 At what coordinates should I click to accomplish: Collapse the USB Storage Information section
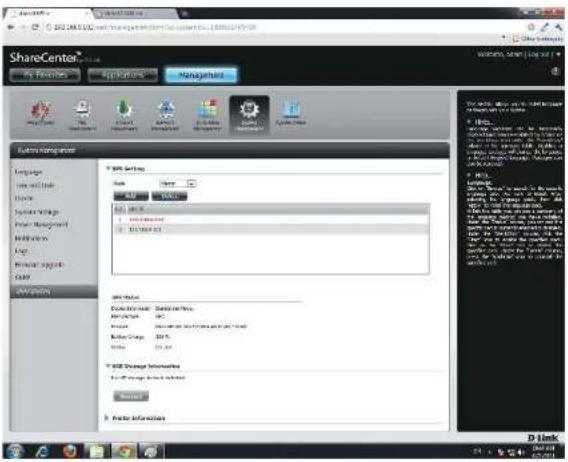tap(108, 366)
